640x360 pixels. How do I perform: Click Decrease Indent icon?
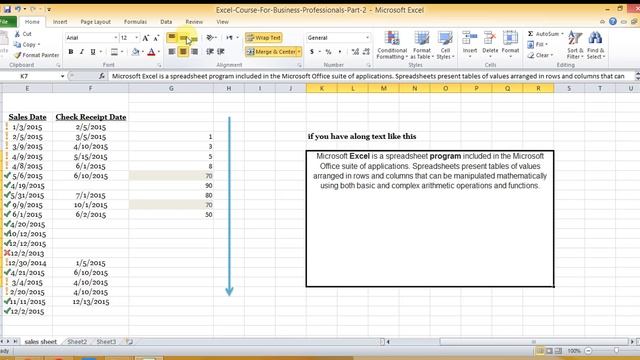pyautogui.click(x=210, y=52)
